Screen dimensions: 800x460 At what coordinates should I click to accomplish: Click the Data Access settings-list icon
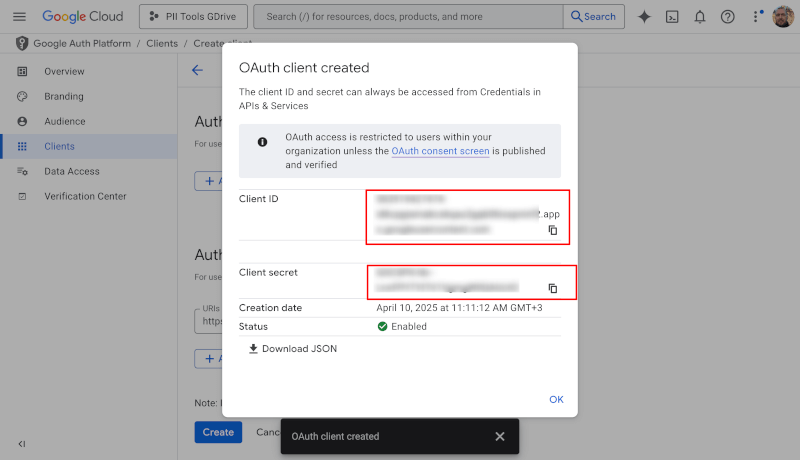(x=22, y=171)
